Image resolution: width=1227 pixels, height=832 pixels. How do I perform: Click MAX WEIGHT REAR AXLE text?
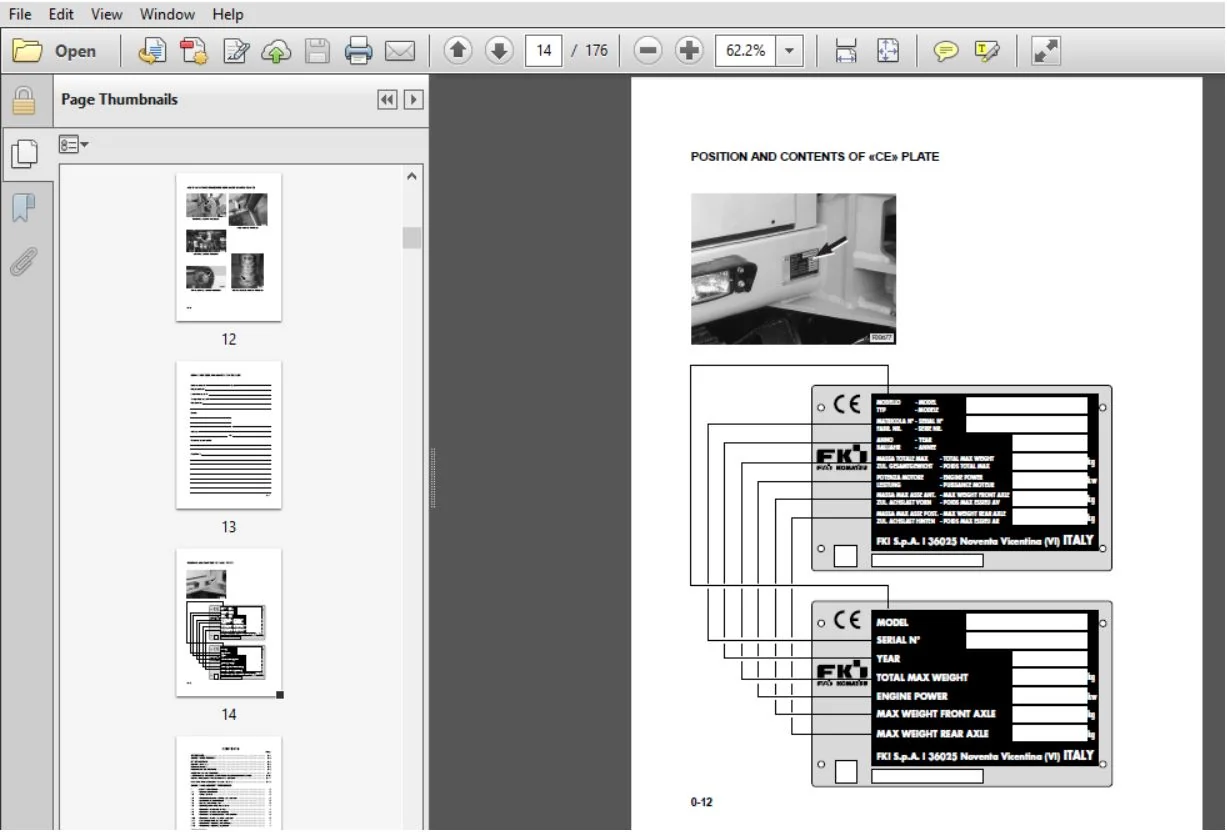pos(933,733)
